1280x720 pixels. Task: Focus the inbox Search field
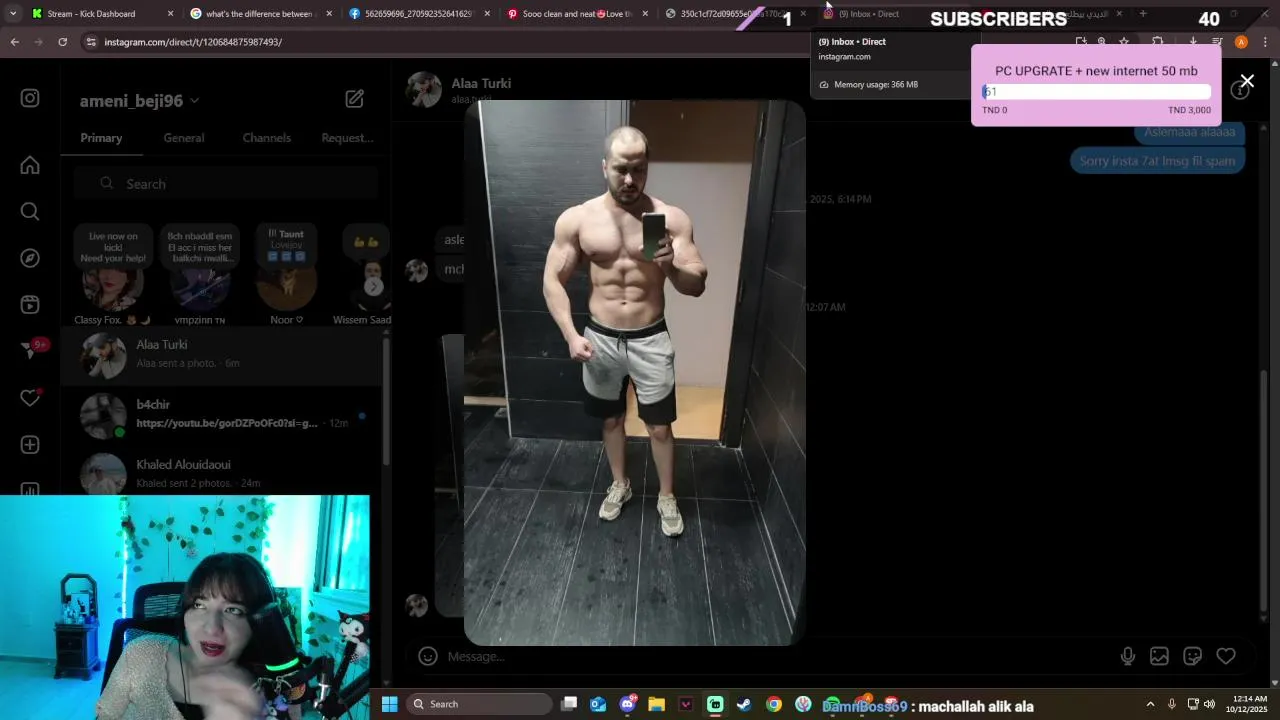tap(225, 184)
